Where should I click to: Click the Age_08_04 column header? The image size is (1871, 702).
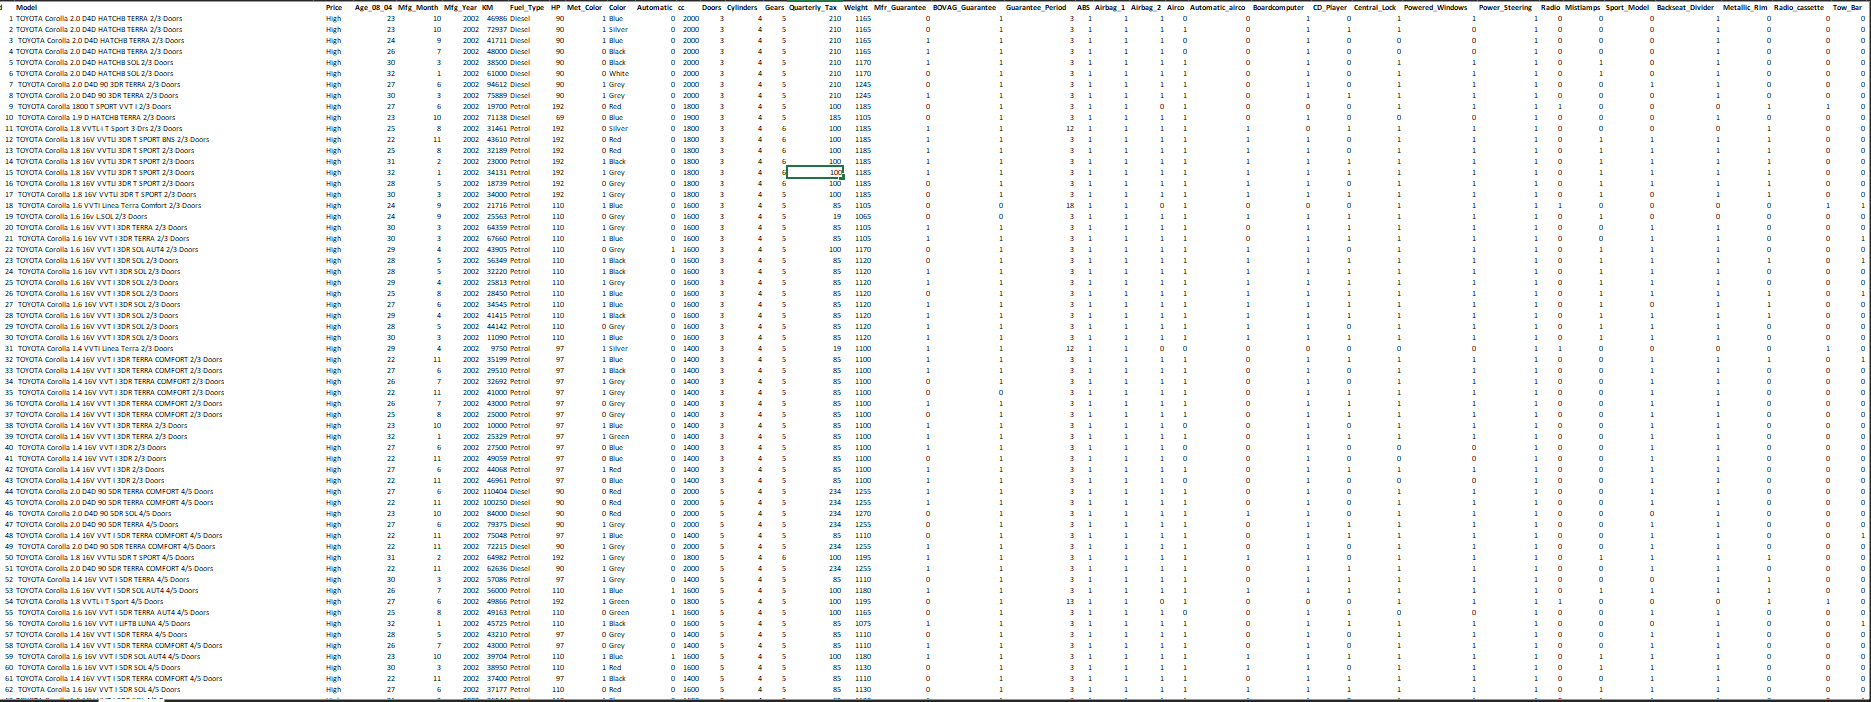[374, 7]
